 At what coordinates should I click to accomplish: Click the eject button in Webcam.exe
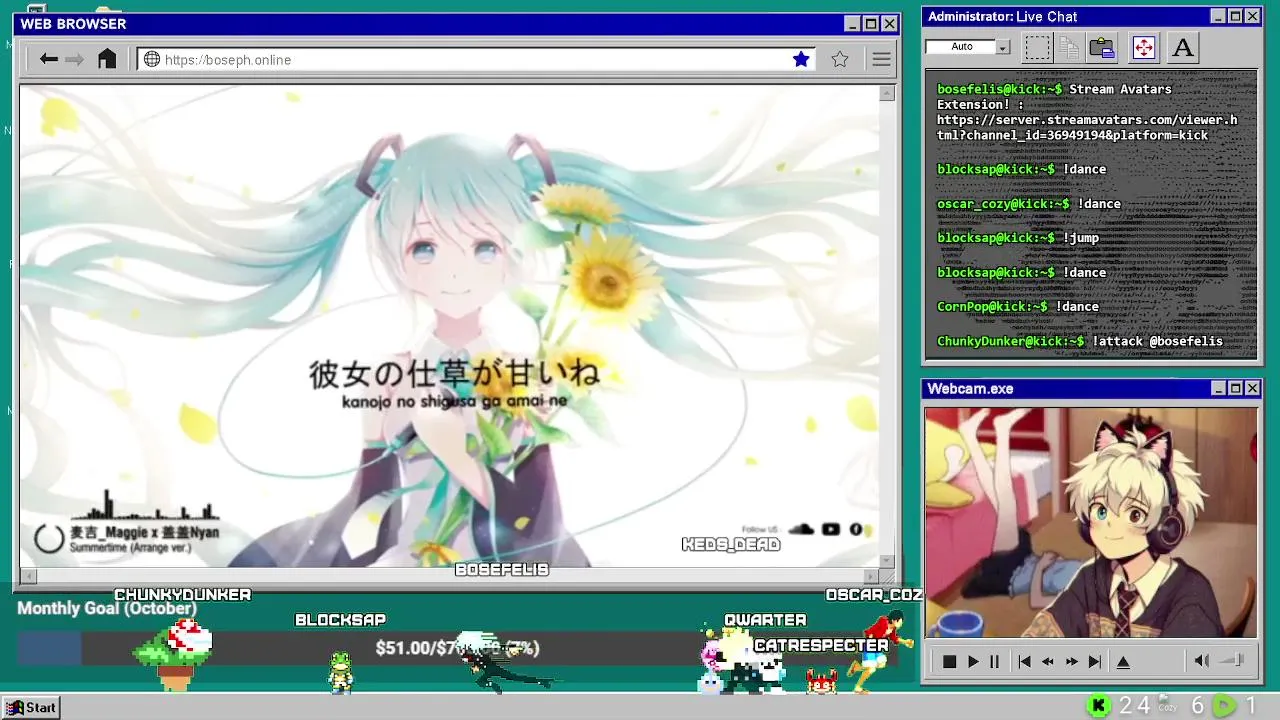point(1123,661)
